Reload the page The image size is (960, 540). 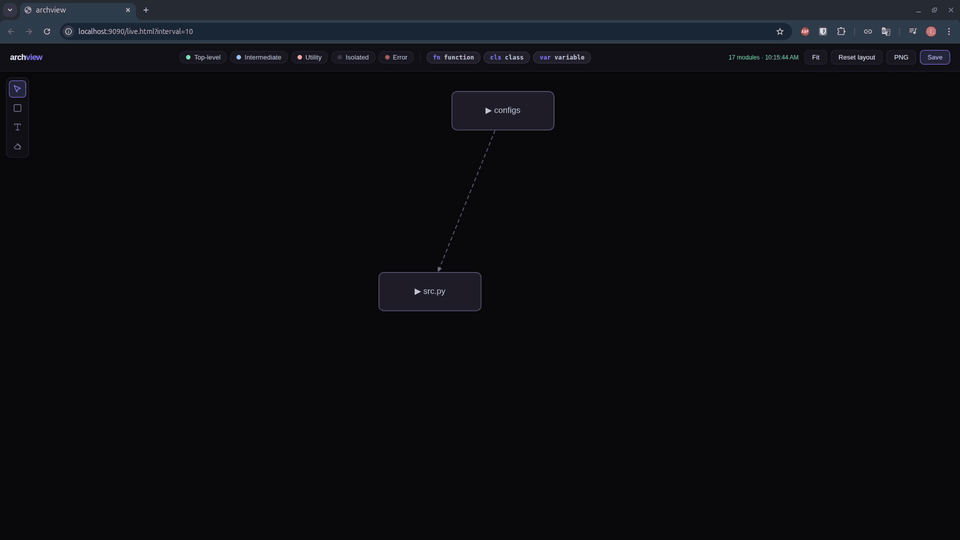tap(47, 31)
